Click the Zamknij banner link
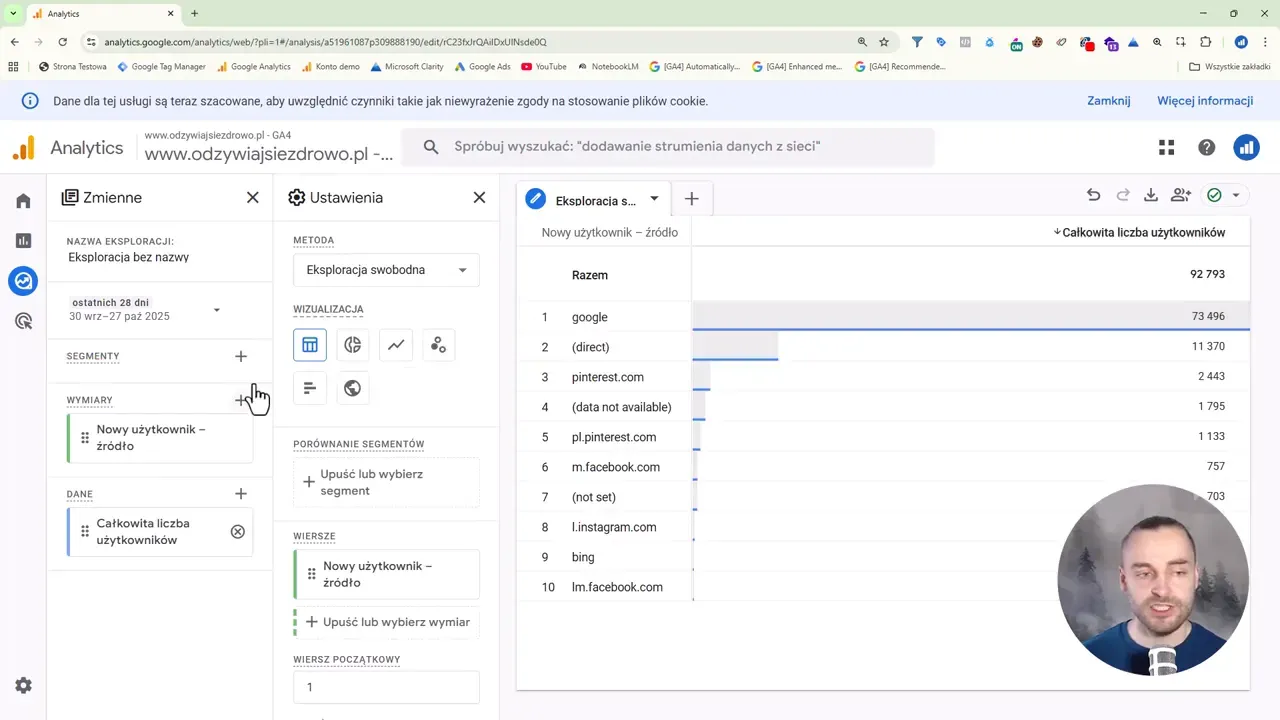Image resolution: width=1280 pixels, height=720 pixels. click(x=1109, y=101)
